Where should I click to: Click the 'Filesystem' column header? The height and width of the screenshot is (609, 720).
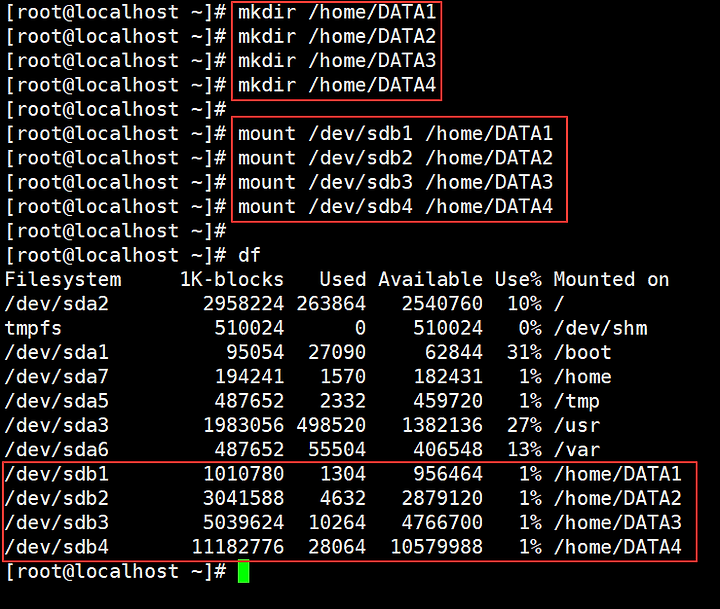point(63,280)
